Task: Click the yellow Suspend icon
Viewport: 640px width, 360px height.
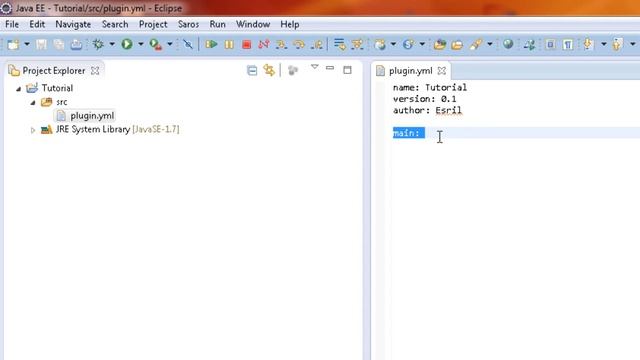Action: point(229,44)
